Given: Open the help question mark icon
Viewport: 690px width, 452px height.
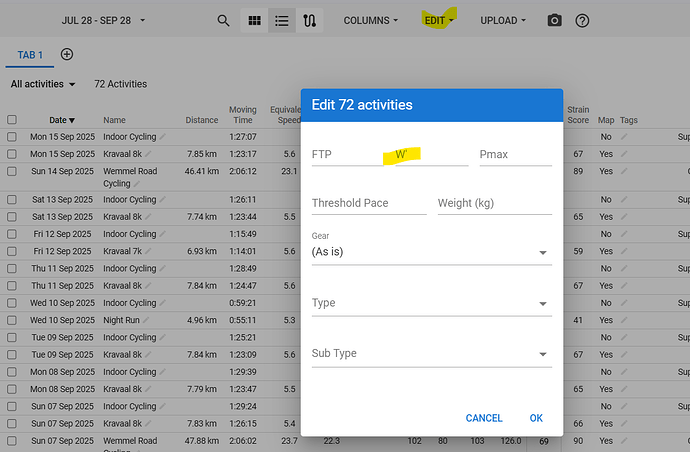Looking at the screenshot, I should click(582, 21).
